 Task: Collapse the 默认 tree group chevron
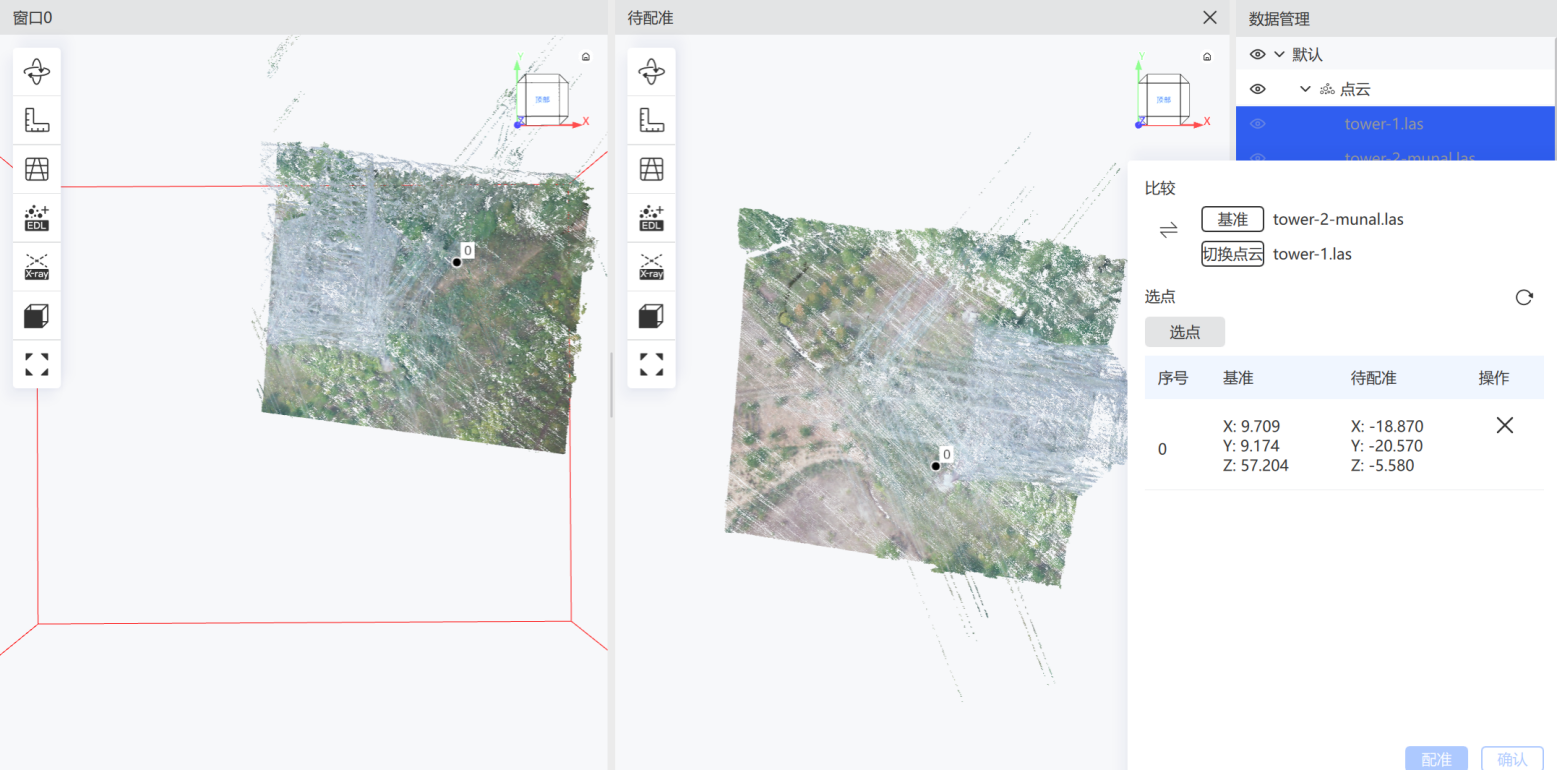tap(1279, 54)
